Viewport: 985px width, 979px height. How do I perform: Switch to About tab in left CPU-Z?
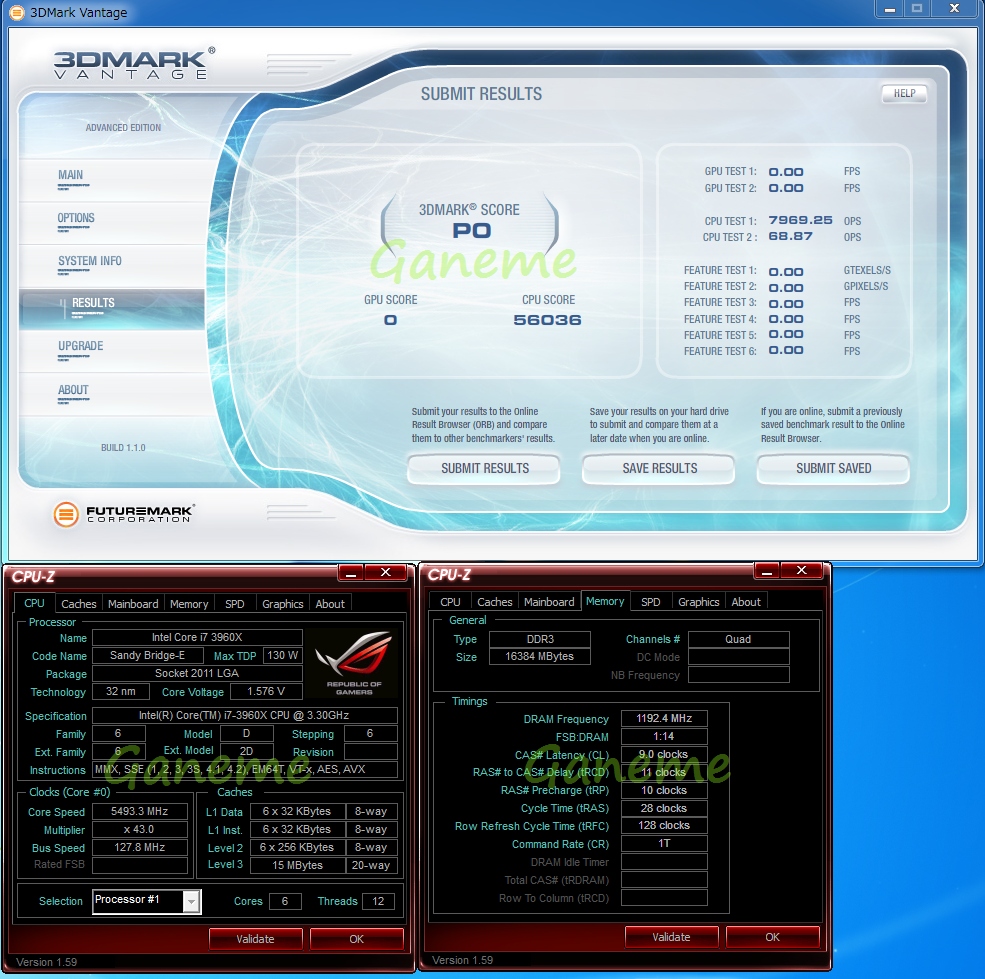click(330, 604)
